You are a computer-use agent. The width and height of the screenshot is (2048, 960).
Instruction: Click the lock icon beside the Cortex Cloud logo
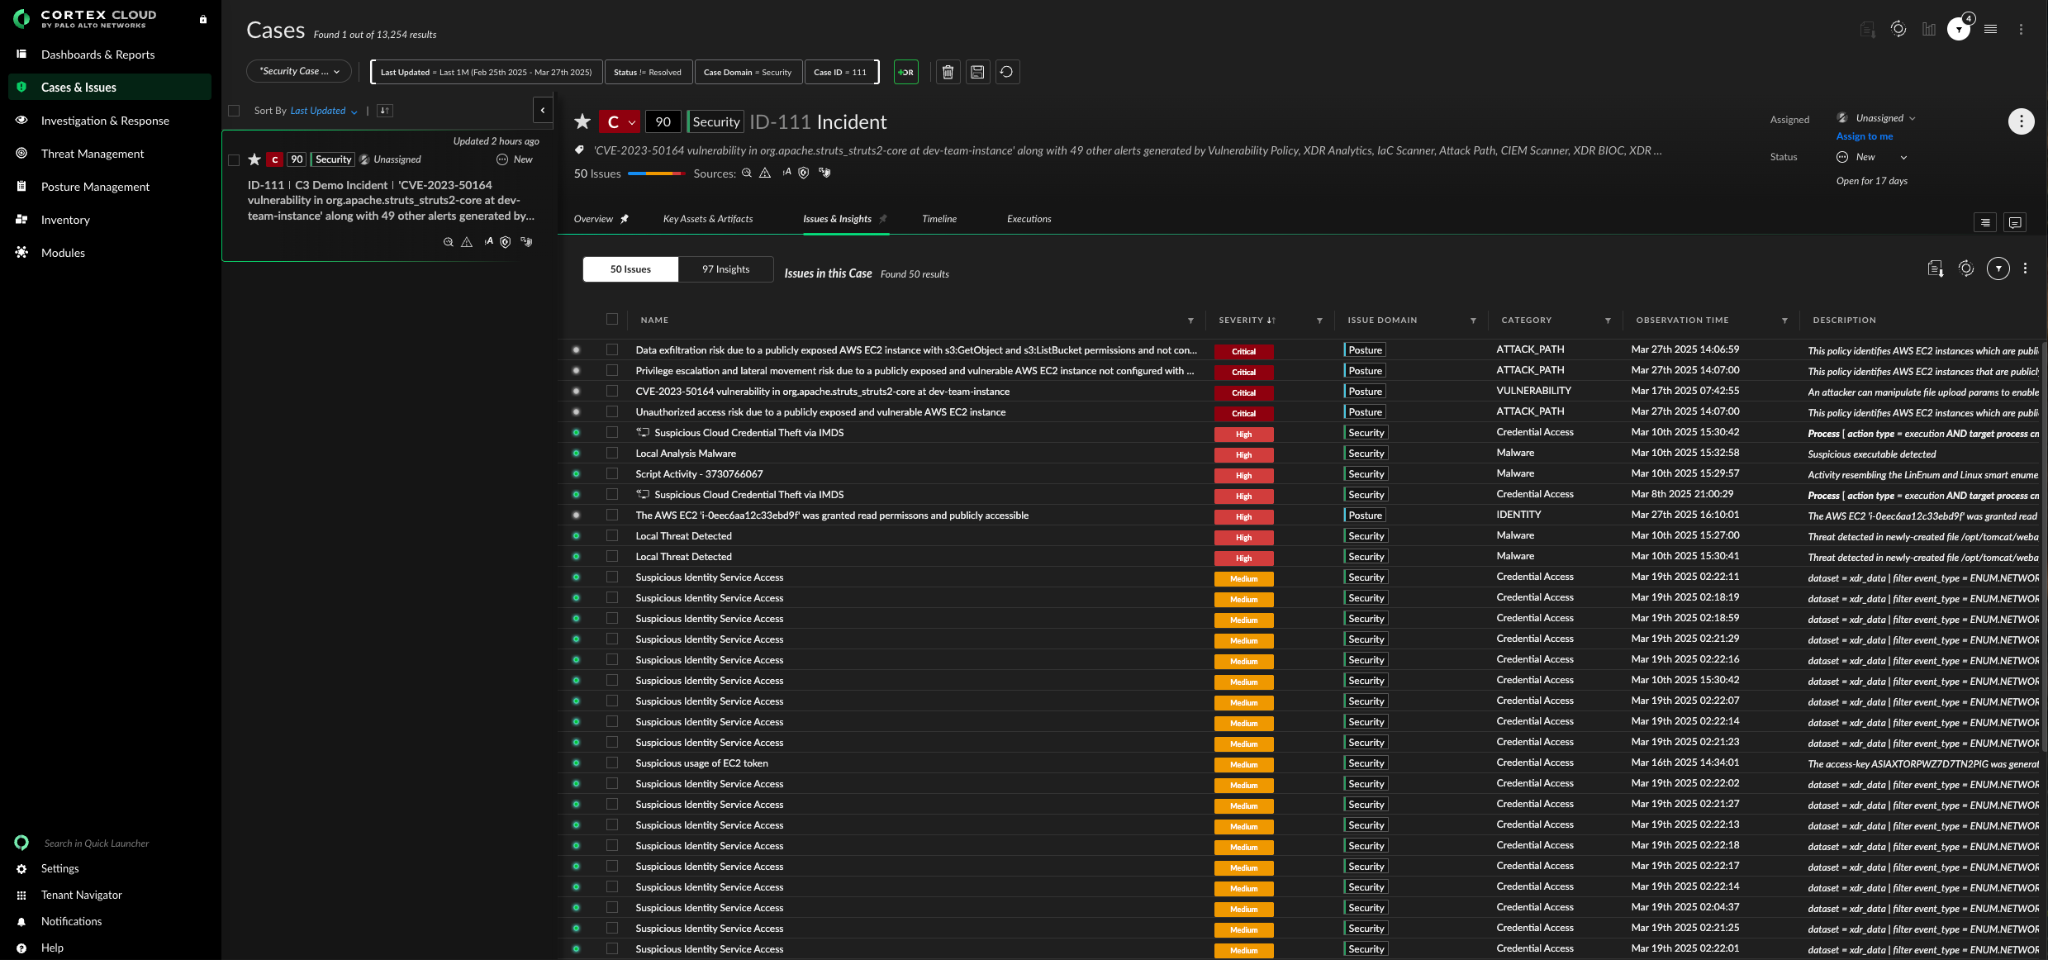click(x=203, y=19)
